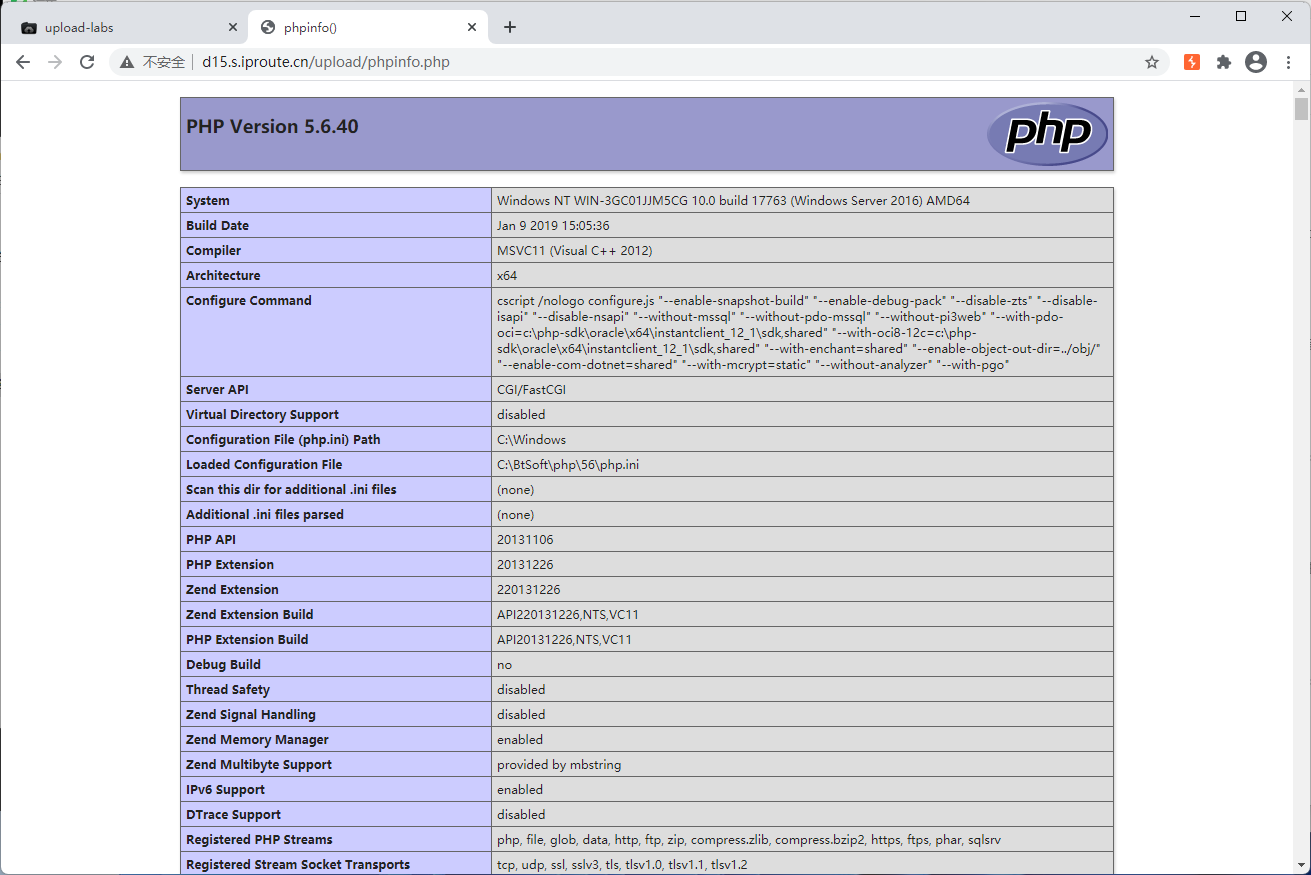Open the orange extension icon in the toolbar
This screenshot has width=1311, height=875.
tap(1191, 62)
